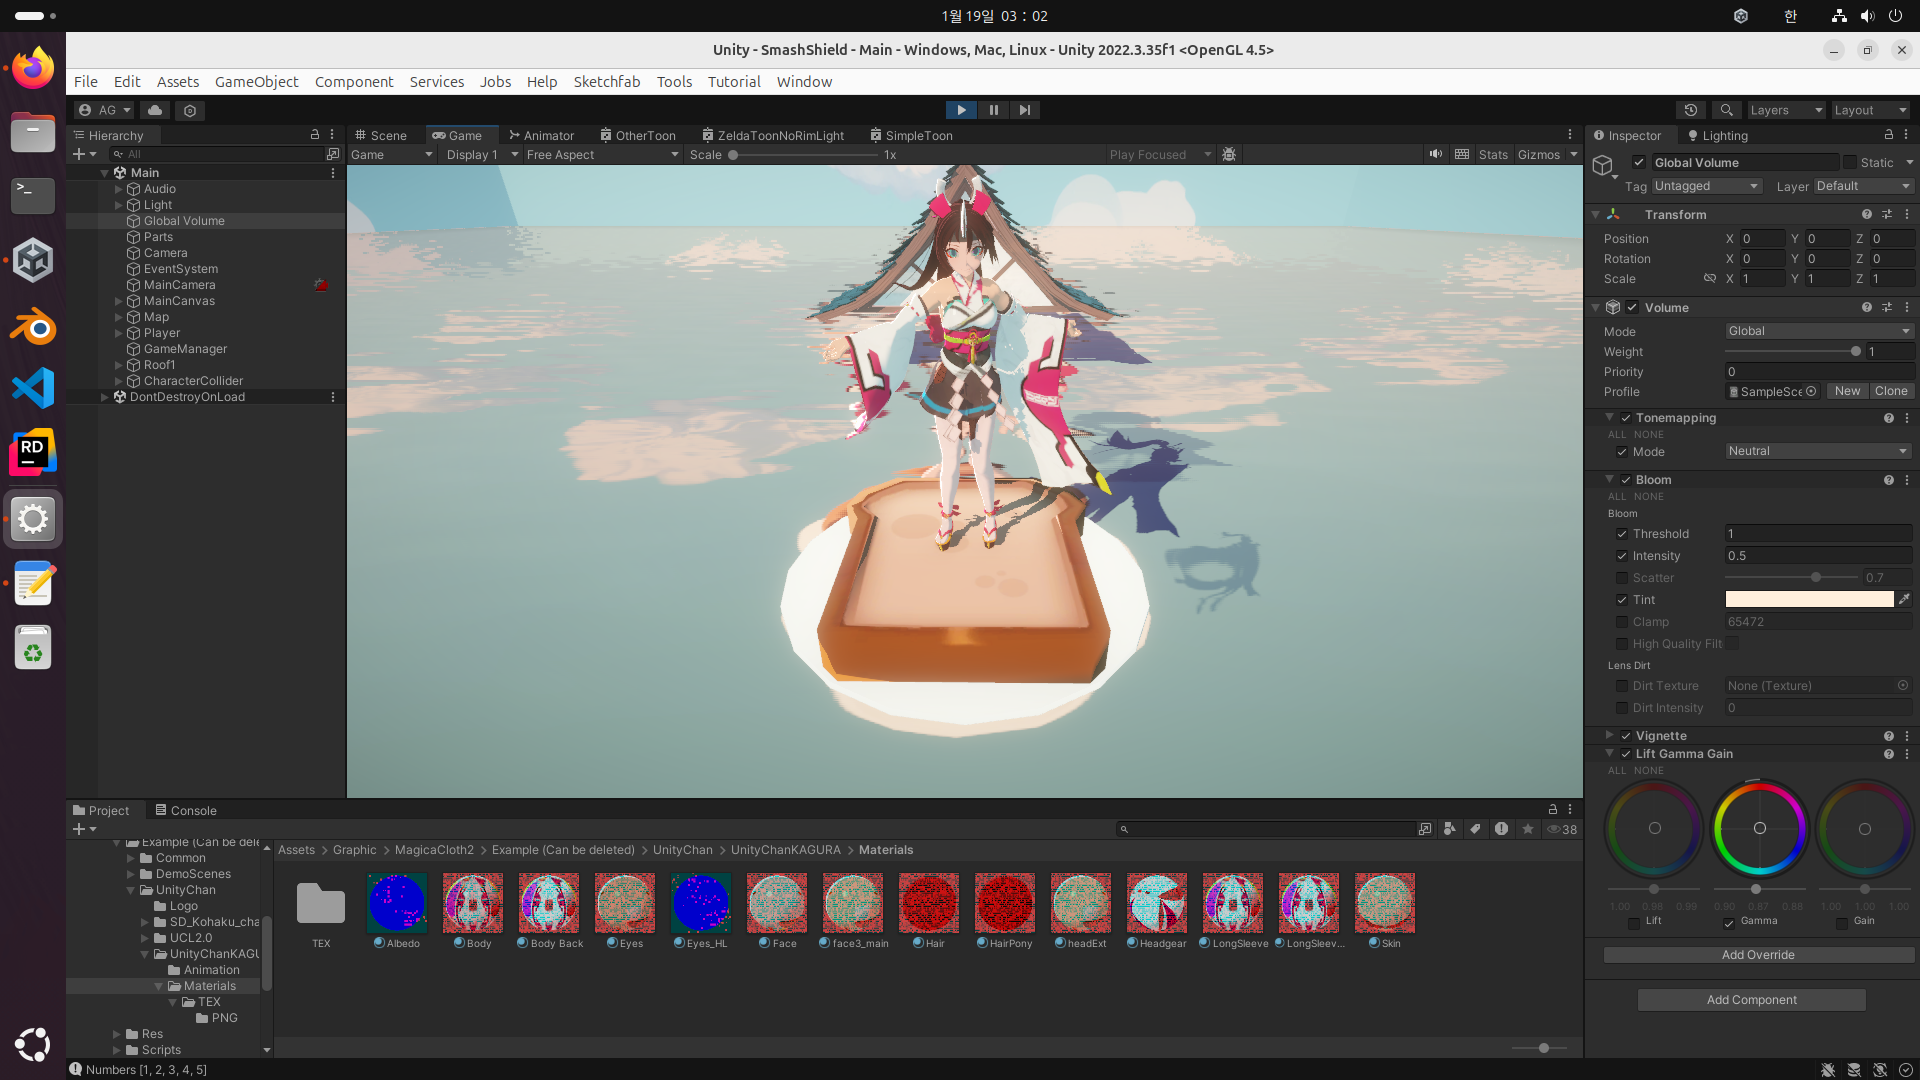Filter Project search by label icon
The image size is (1920, 1080).
pos(1475,829)
